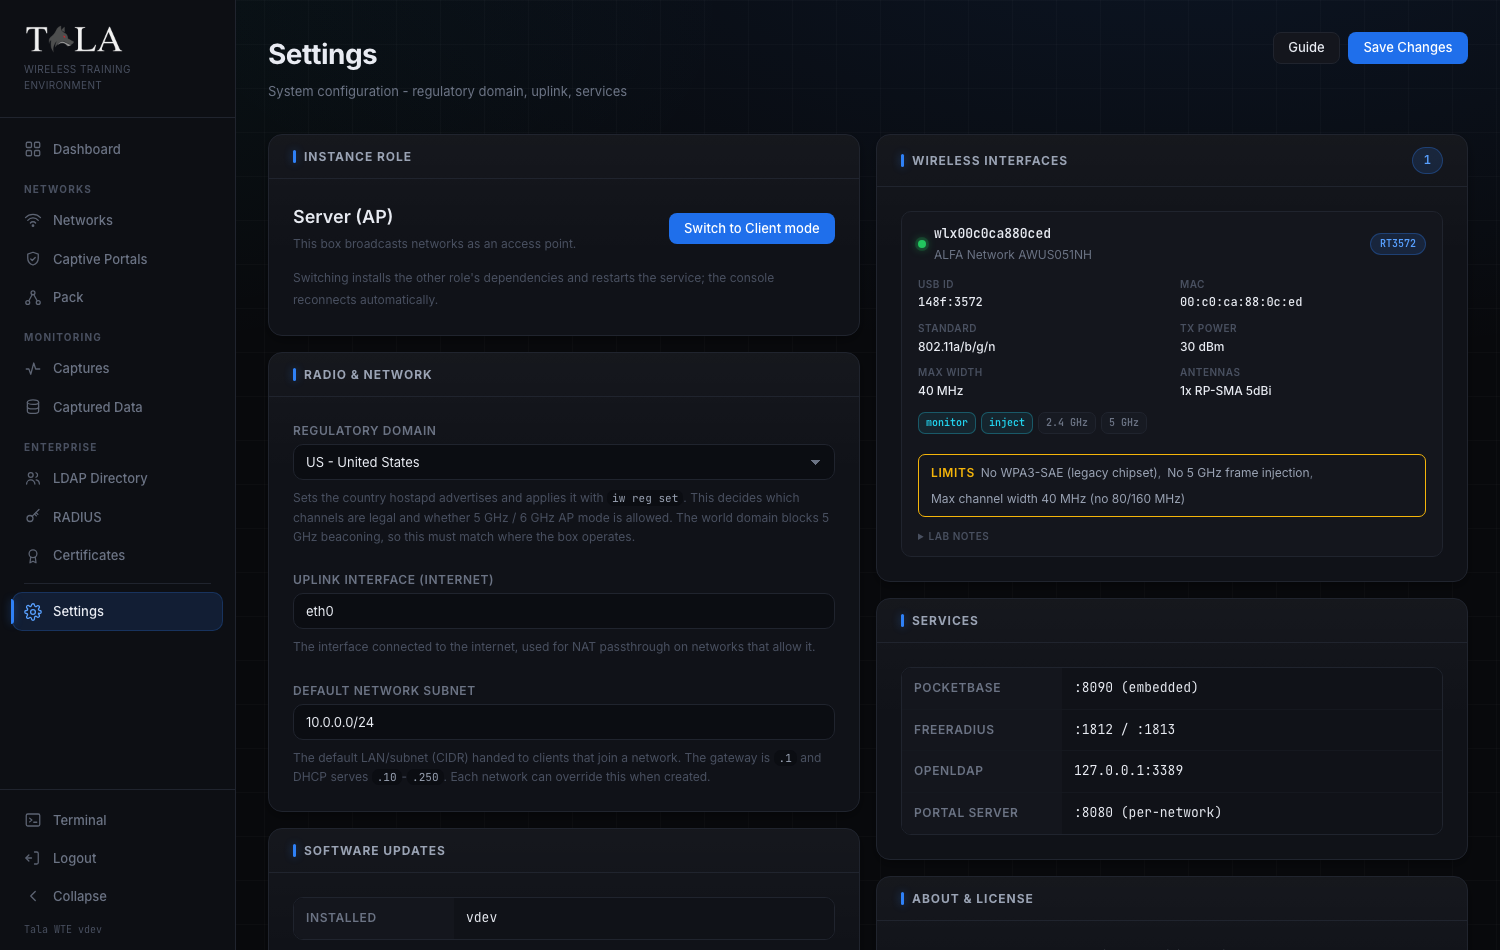This screenshot has width=1500, height=950.
Task: Click the monitor capability tag
Action: click(x=947, y=423)
